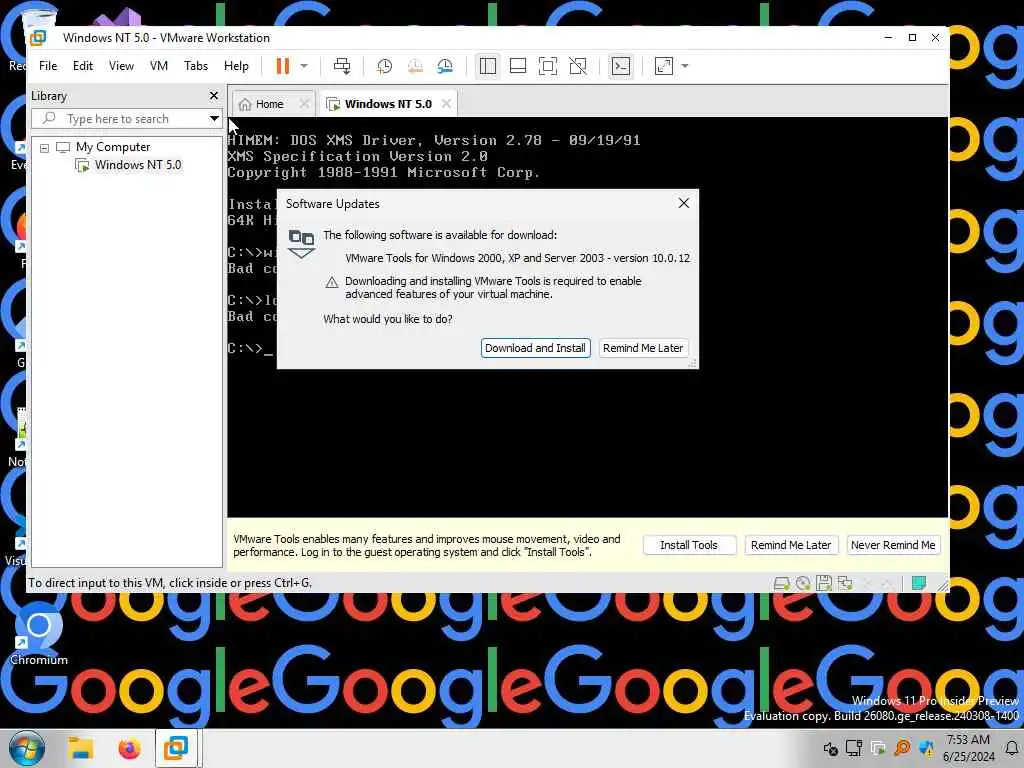Viewport: 1024px width, 768px height.
Task: Revert the virtual machine to a snapshot
Action: click(415, 66)
